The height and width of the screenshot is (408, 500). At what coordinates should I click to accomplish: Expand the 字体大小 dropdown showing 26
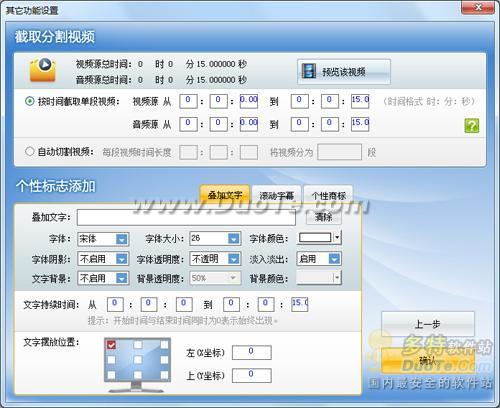pos(215,238)
